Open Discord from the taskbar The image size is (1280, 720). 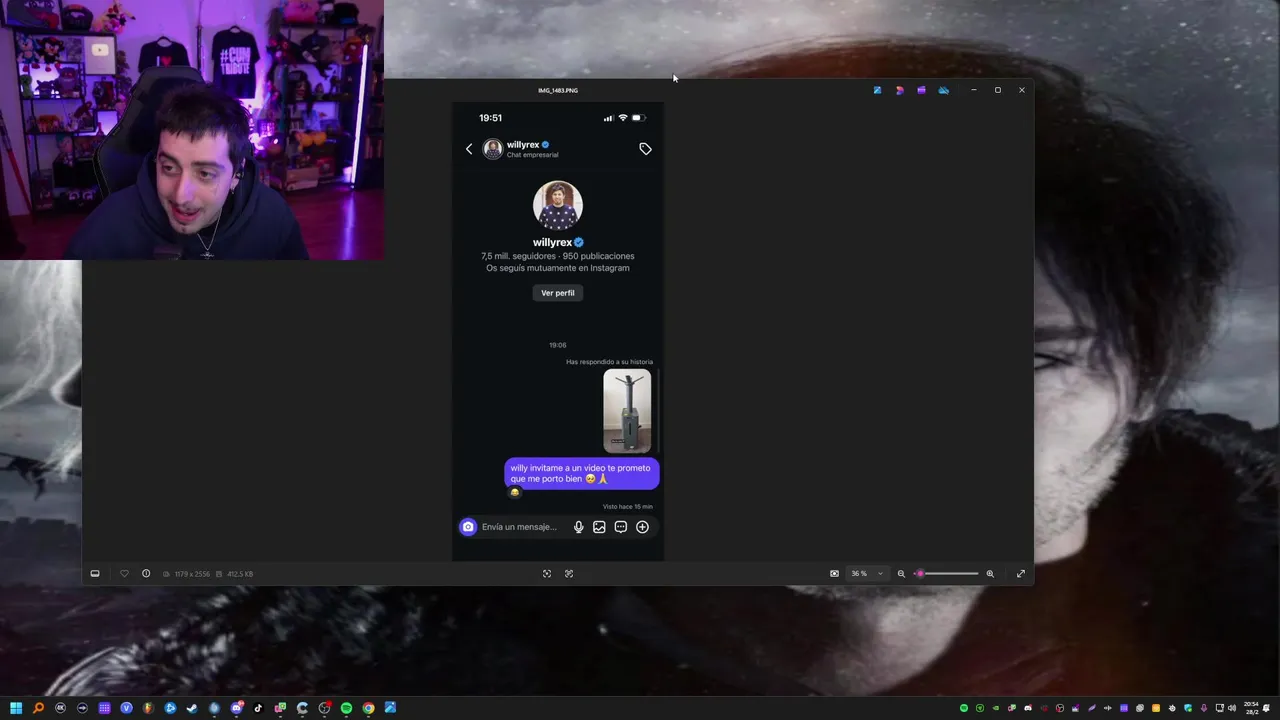[x=237, y=708]
